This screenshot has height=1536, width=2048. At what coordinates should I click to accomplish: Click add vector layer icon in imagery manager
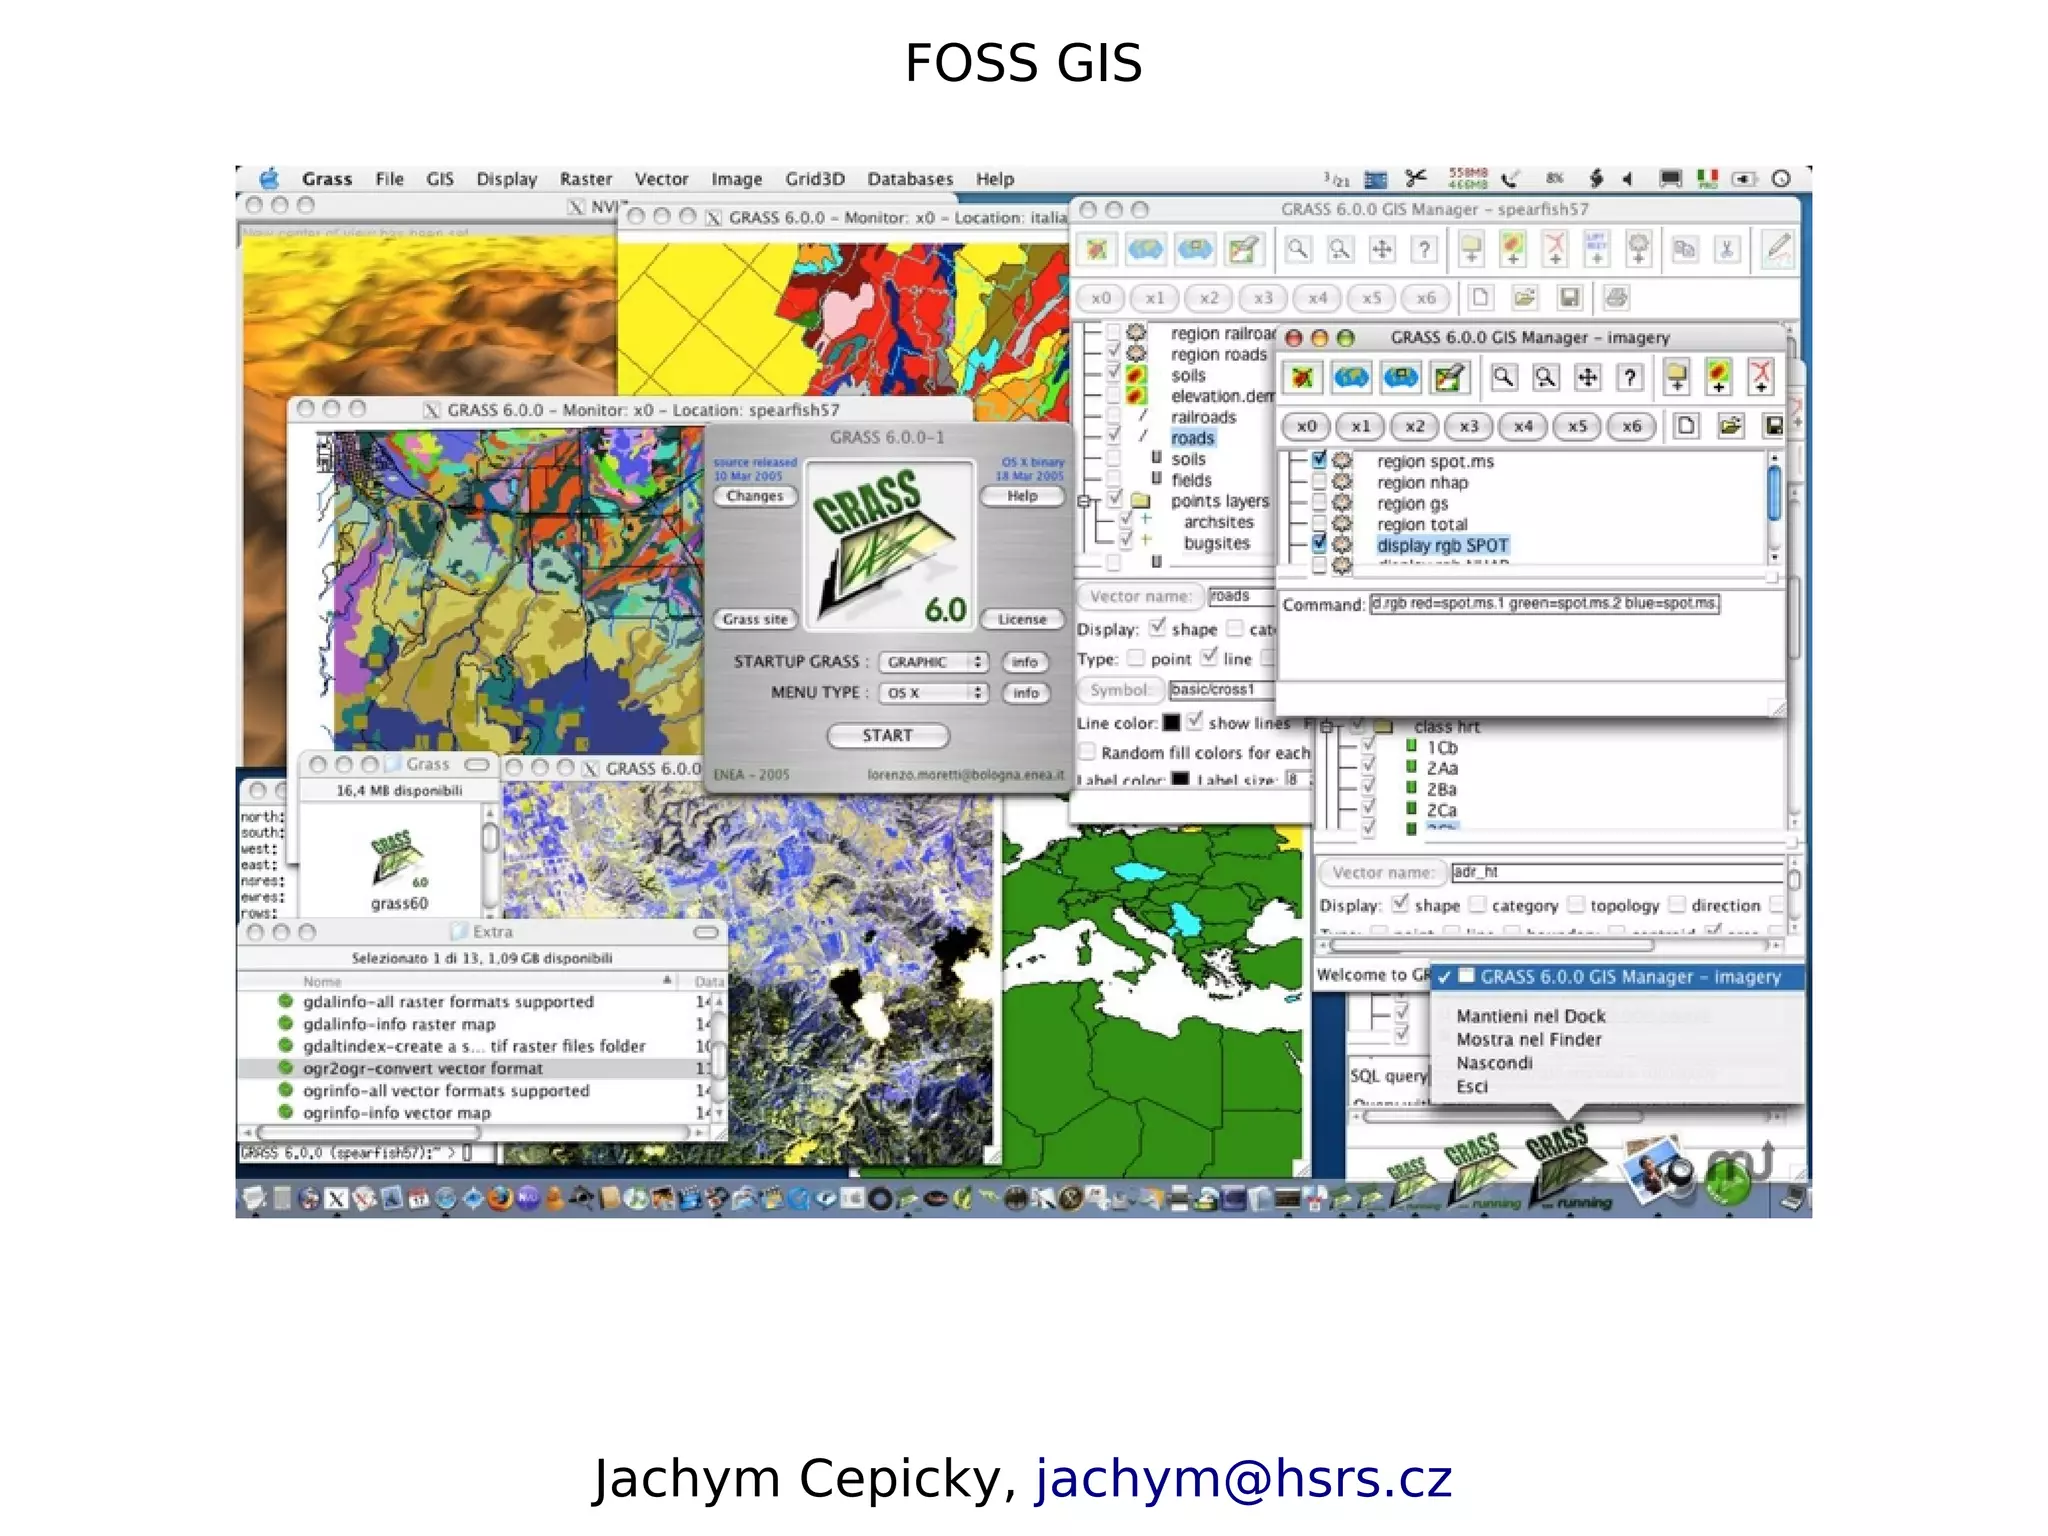coord(1760,377)
